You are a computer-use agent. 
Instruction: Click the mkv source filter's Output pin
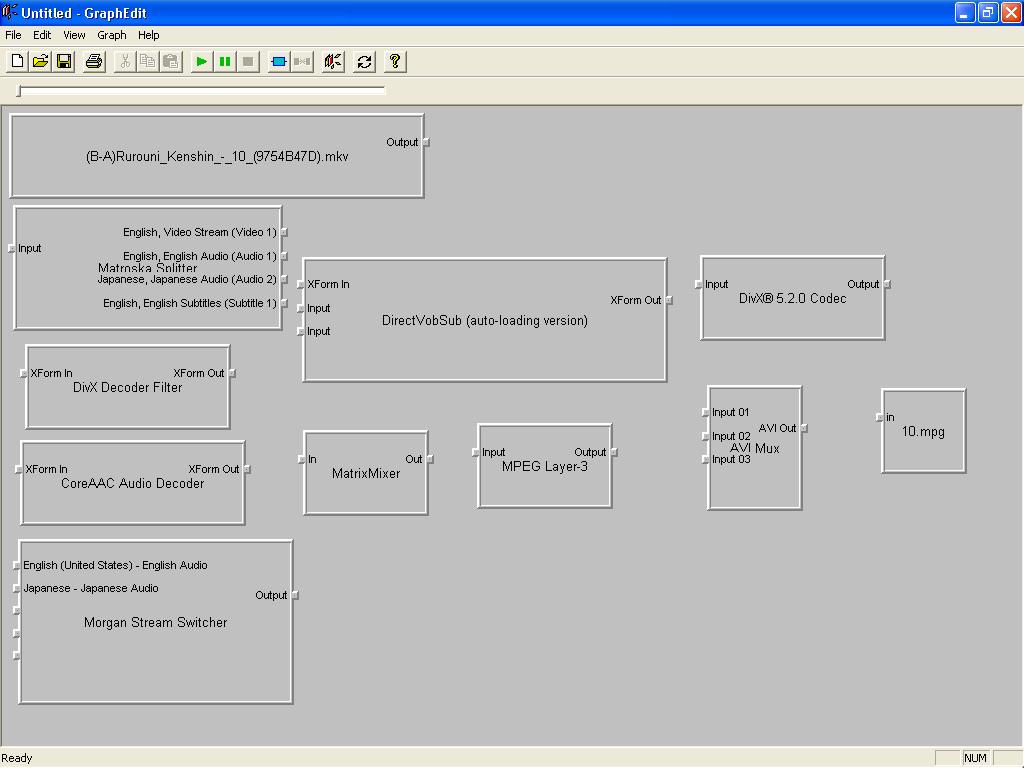point(426,142)
